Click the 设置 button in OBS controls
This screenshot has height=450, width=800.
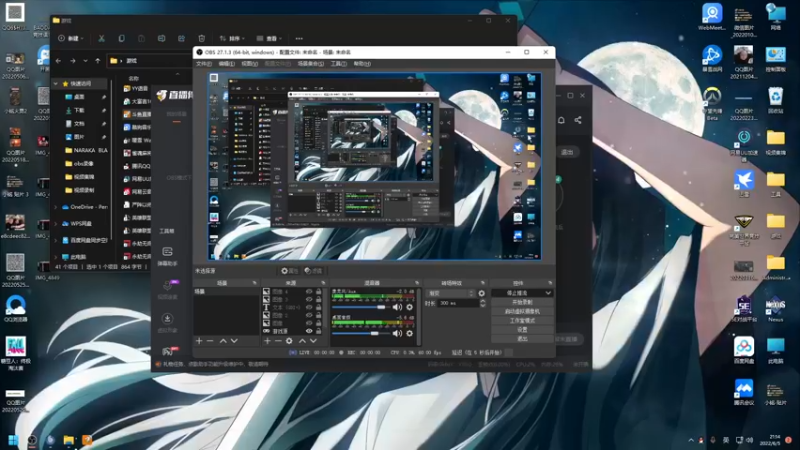coord(522,330)
